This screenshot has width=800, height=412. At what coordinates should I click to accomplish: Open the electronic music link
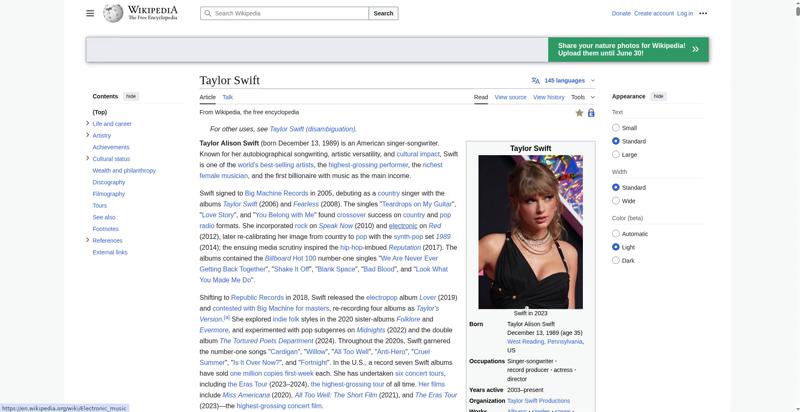click(403, 226)
